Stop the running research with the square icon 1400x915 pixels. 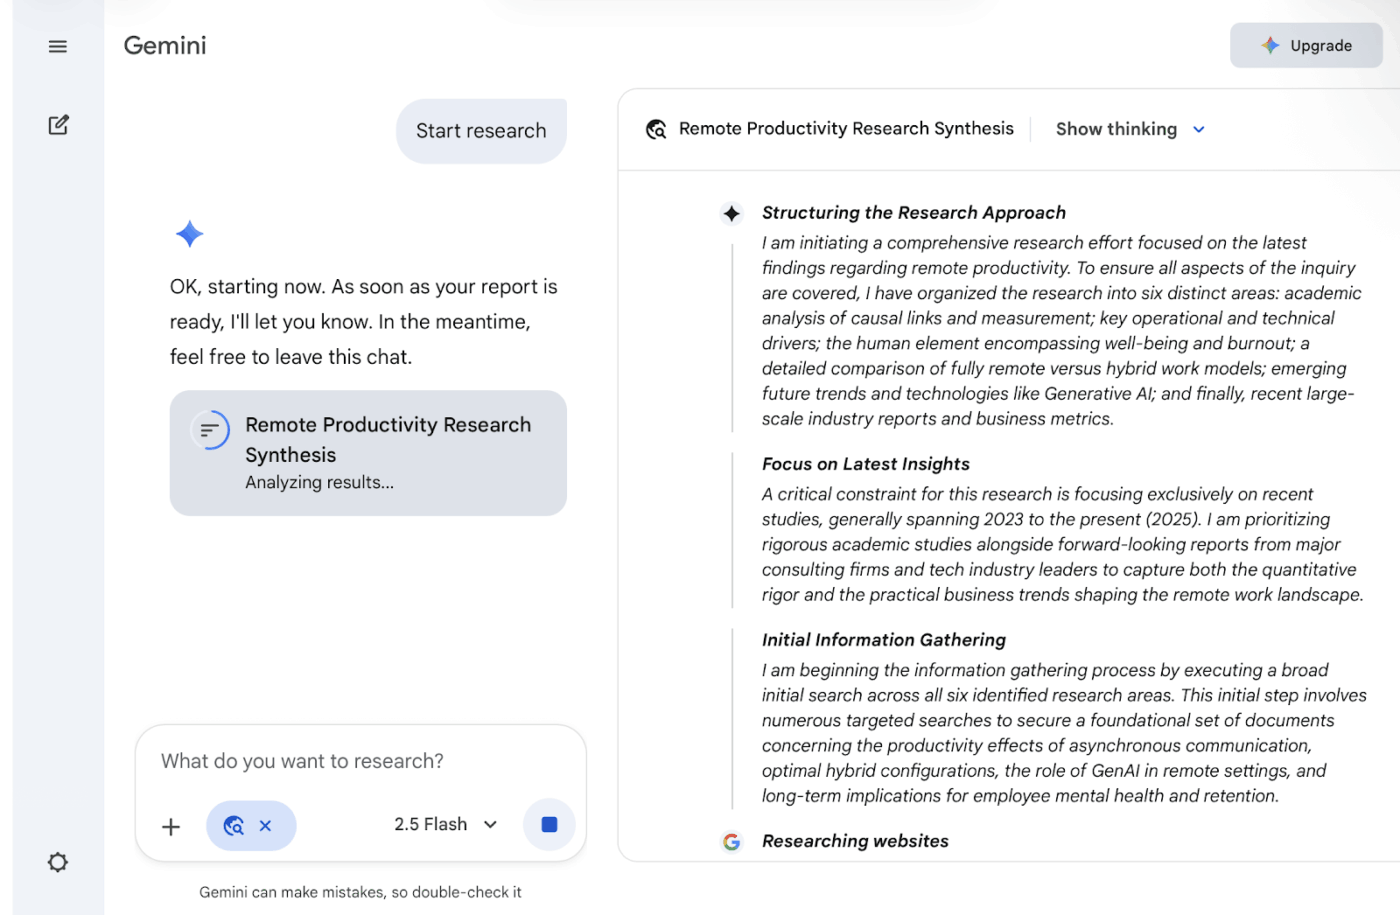[x=548, y=824]
